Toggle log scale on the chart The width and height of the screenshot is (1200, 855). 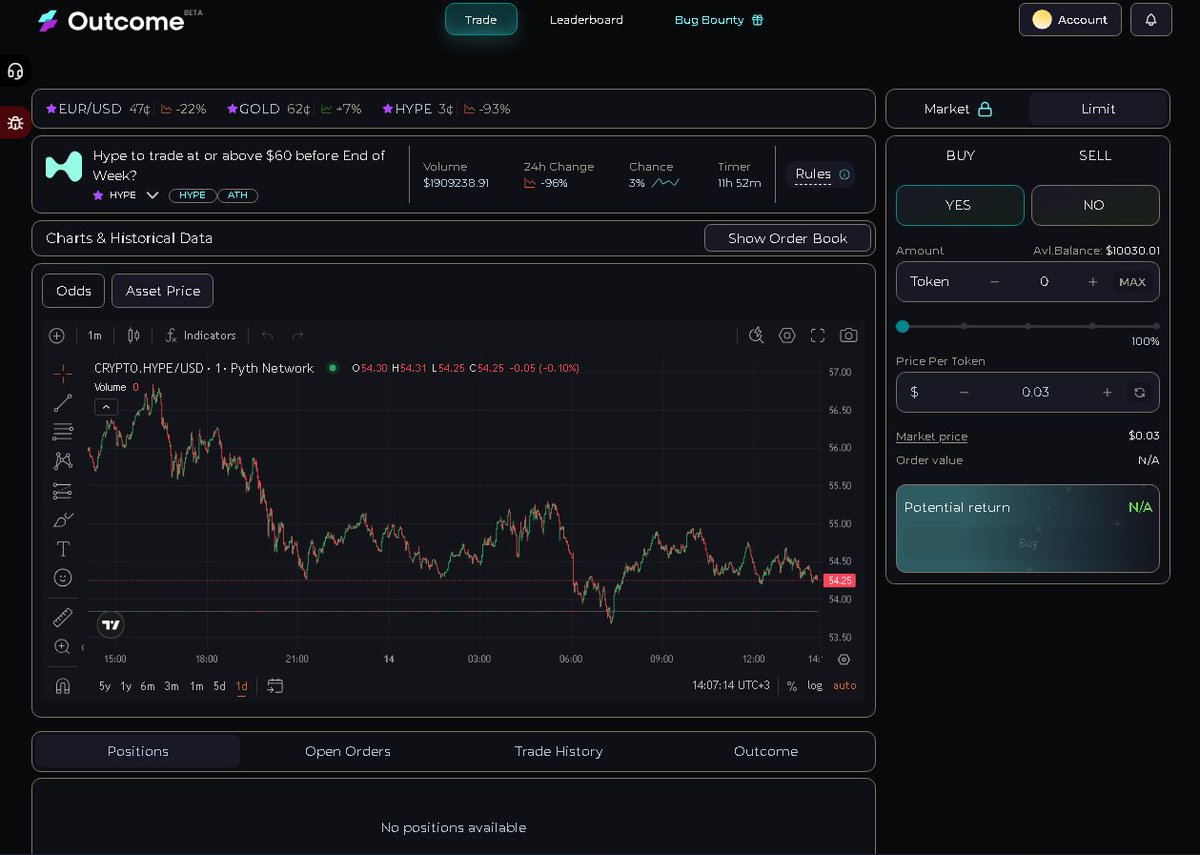[x=815, y=686]
